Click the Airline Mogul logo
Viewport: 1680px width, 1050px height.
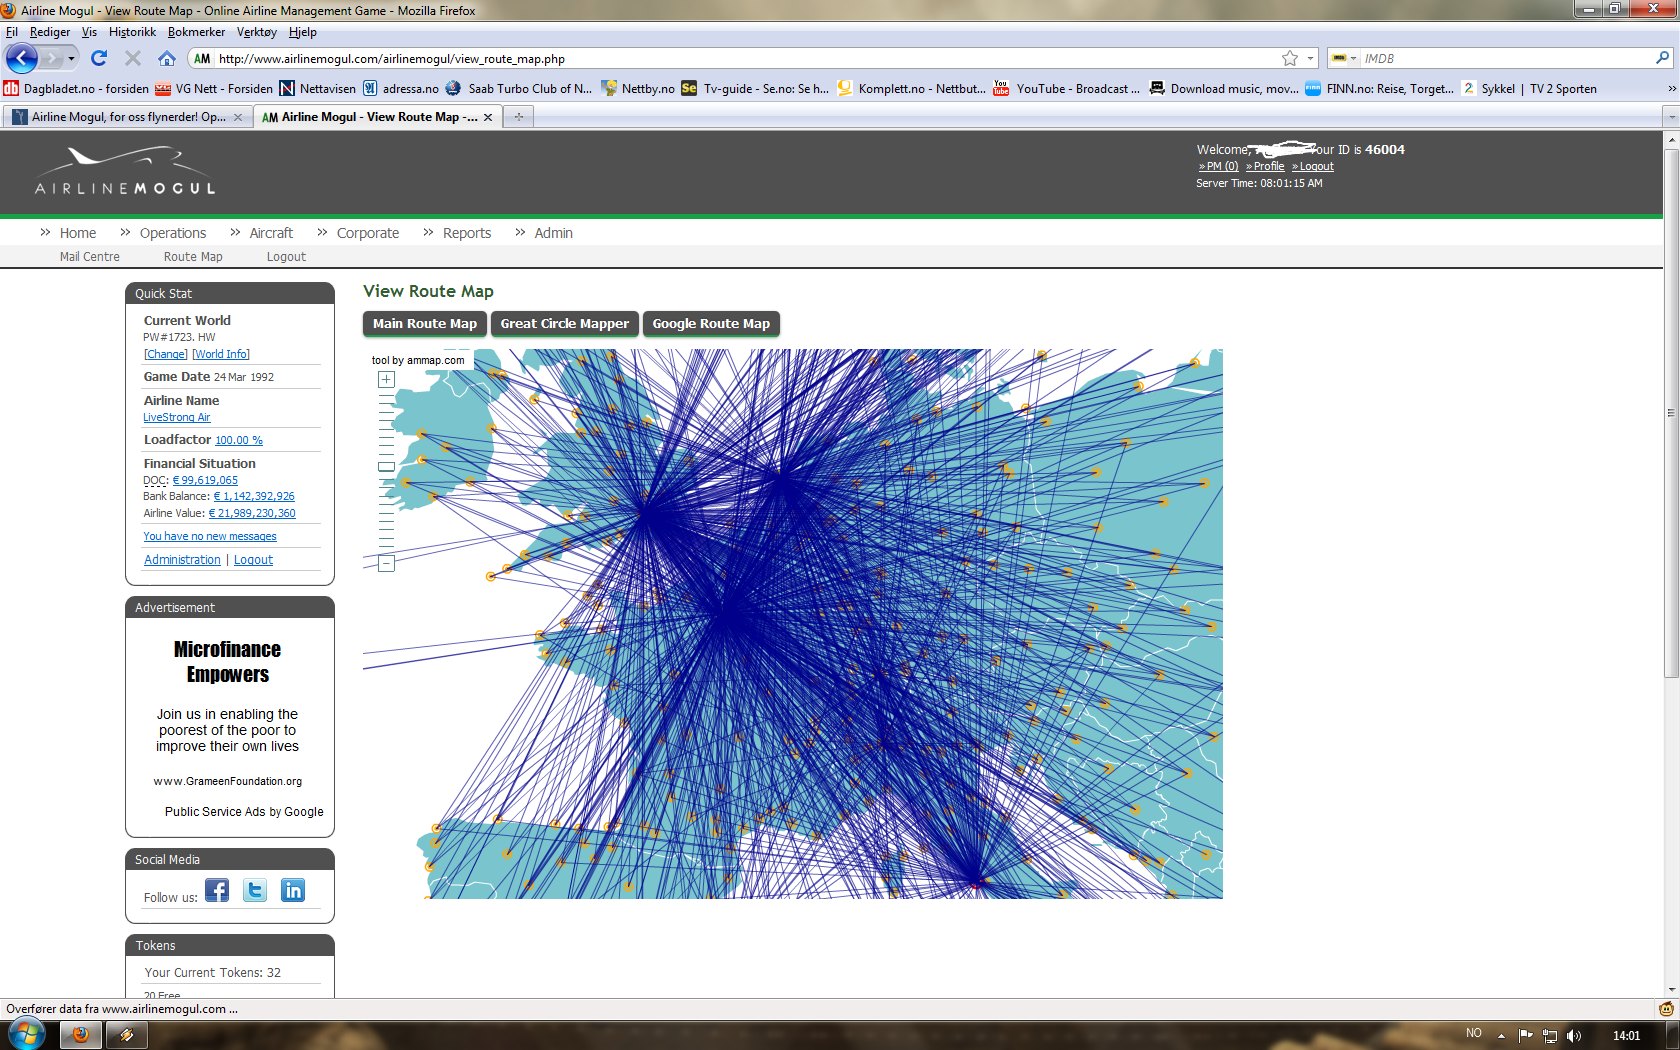125,171
